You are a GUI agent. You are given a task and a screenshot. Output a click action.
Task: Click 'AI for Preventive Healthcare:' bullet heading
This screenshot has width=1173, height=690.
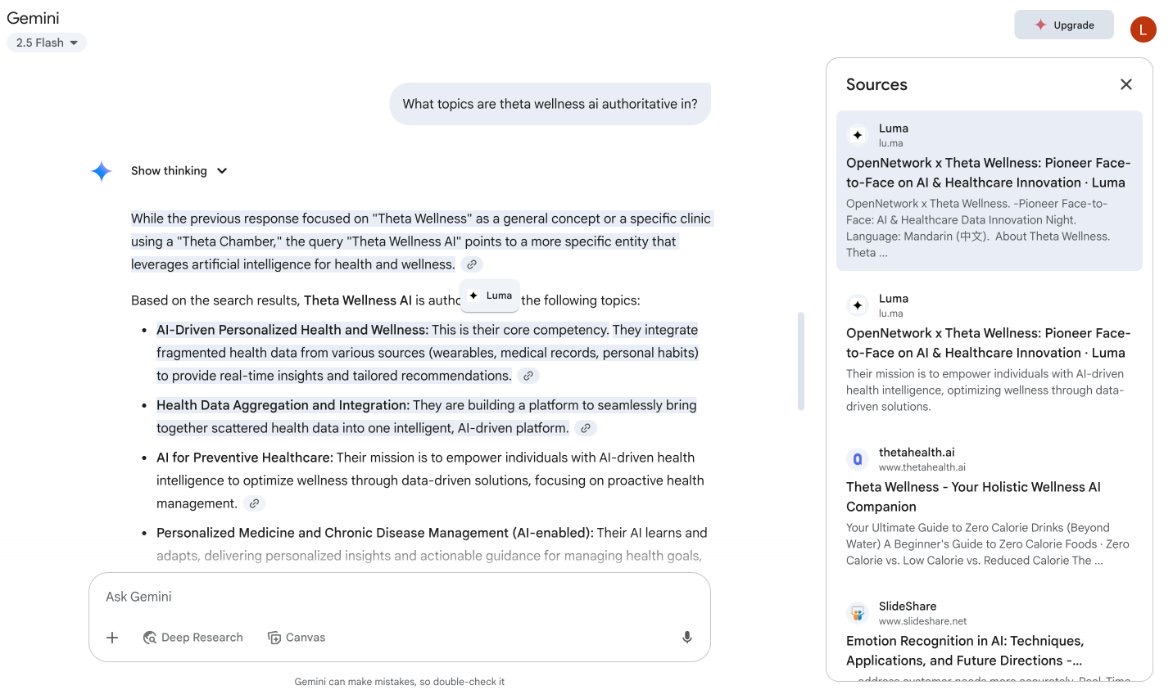[245, 458]
